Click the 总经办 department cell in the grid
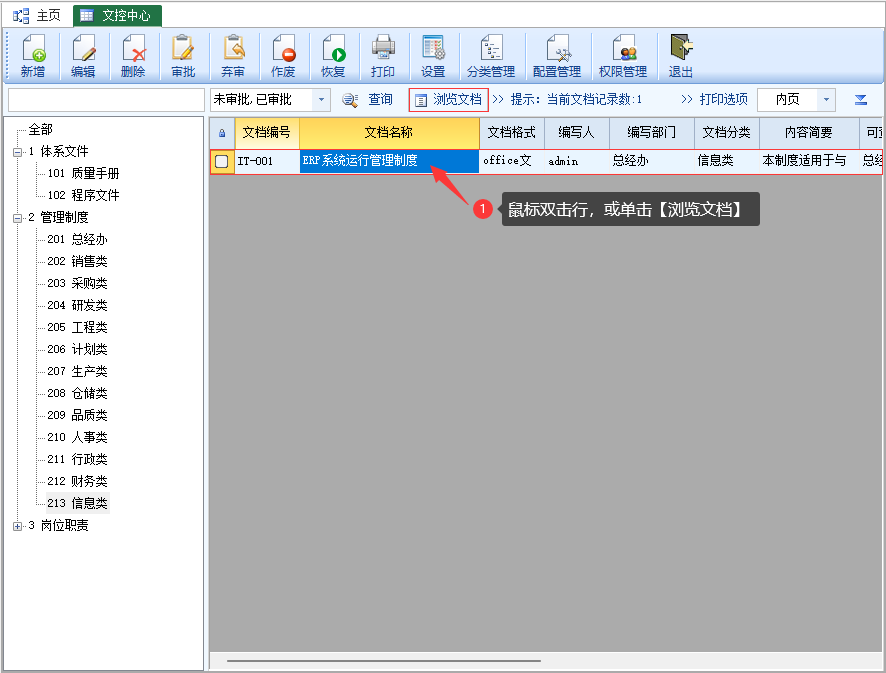The image size is (886, 673). 652,161
